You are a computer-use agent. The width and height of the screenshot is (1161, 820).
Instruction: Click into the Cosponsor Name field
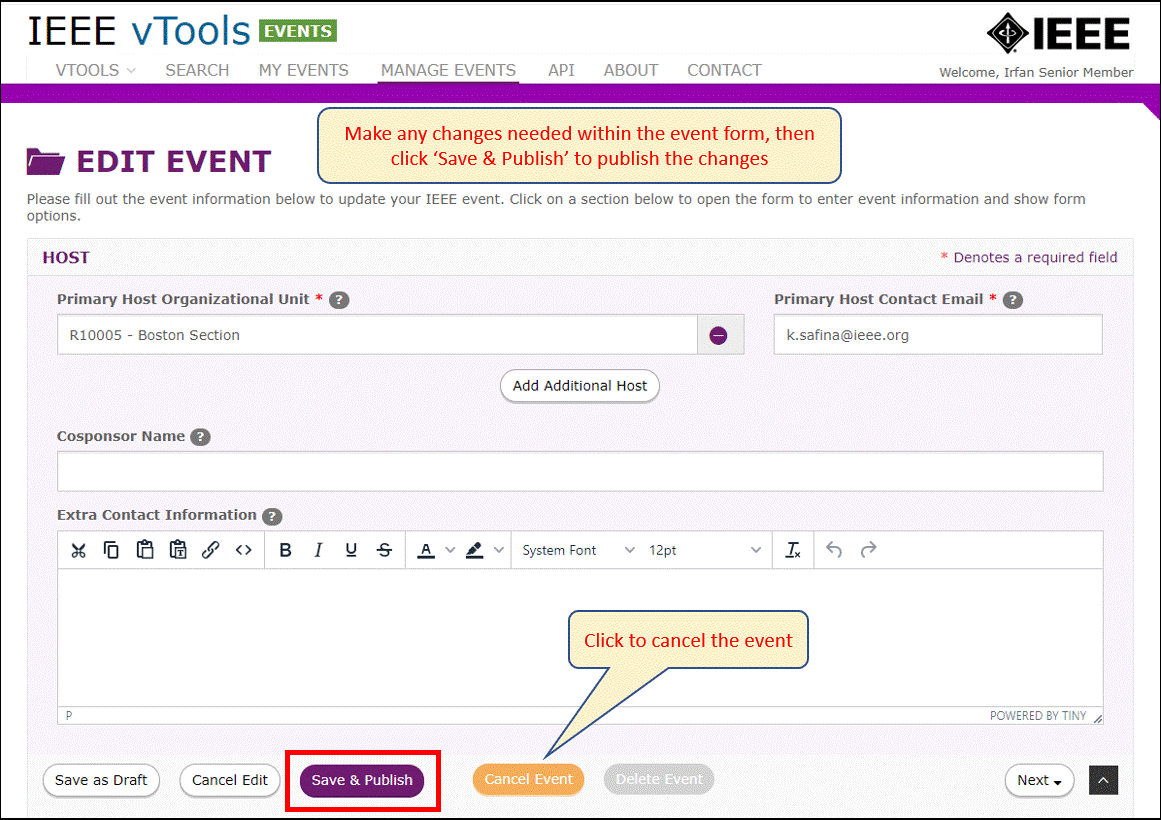point(580,471)
